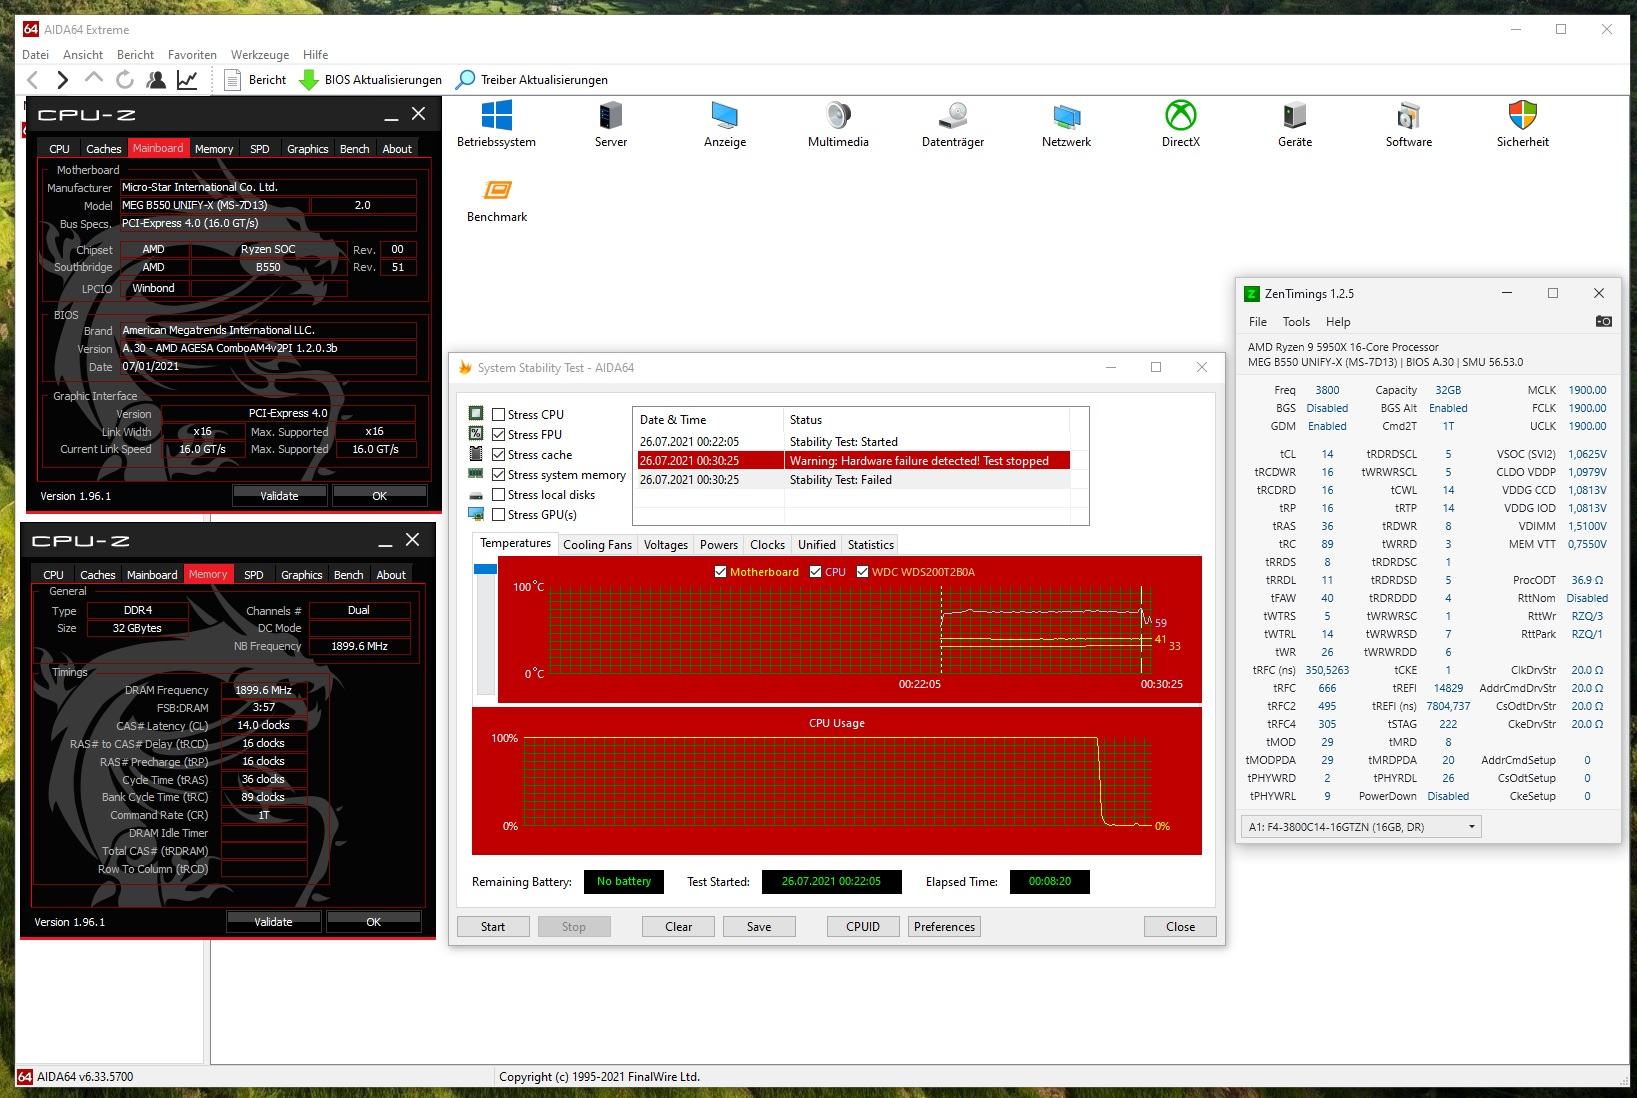The height and width of the screenshot is (1098, 1637).
Task: Select the Stability Test: Started log row
Action: coord(854,442)
